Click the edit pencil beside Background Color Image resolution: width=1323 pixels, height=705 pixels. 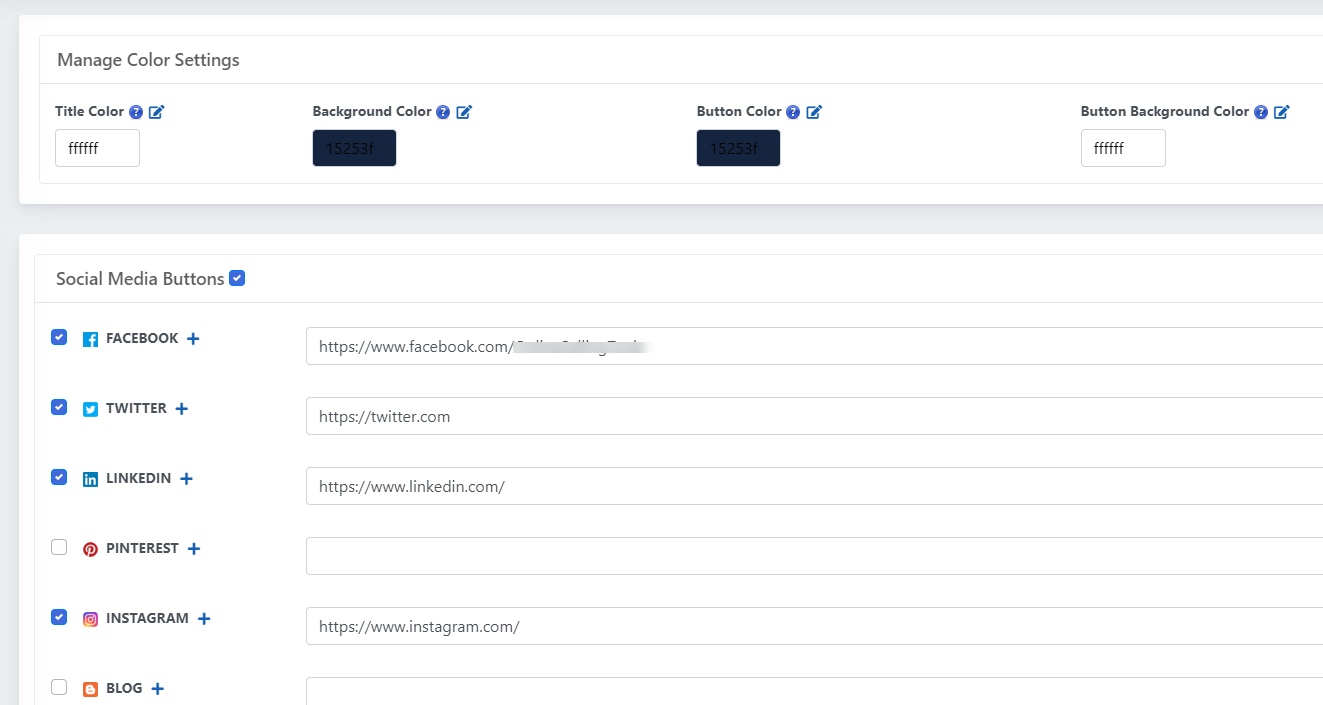pos(464,112)
